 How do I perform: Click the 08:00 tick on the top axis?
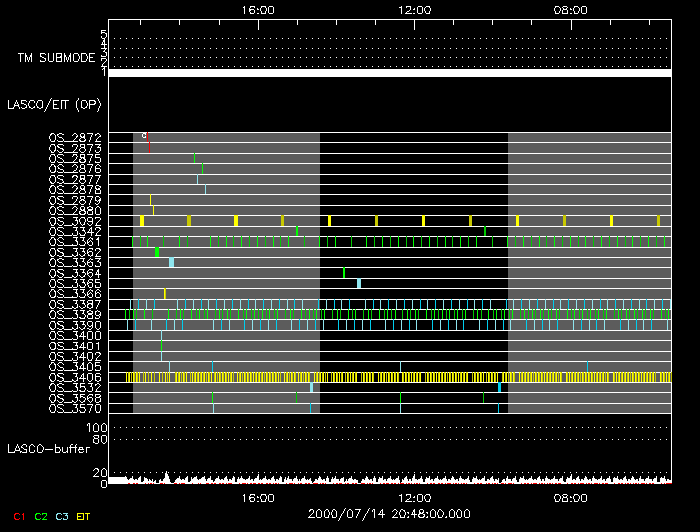[570, 9]
